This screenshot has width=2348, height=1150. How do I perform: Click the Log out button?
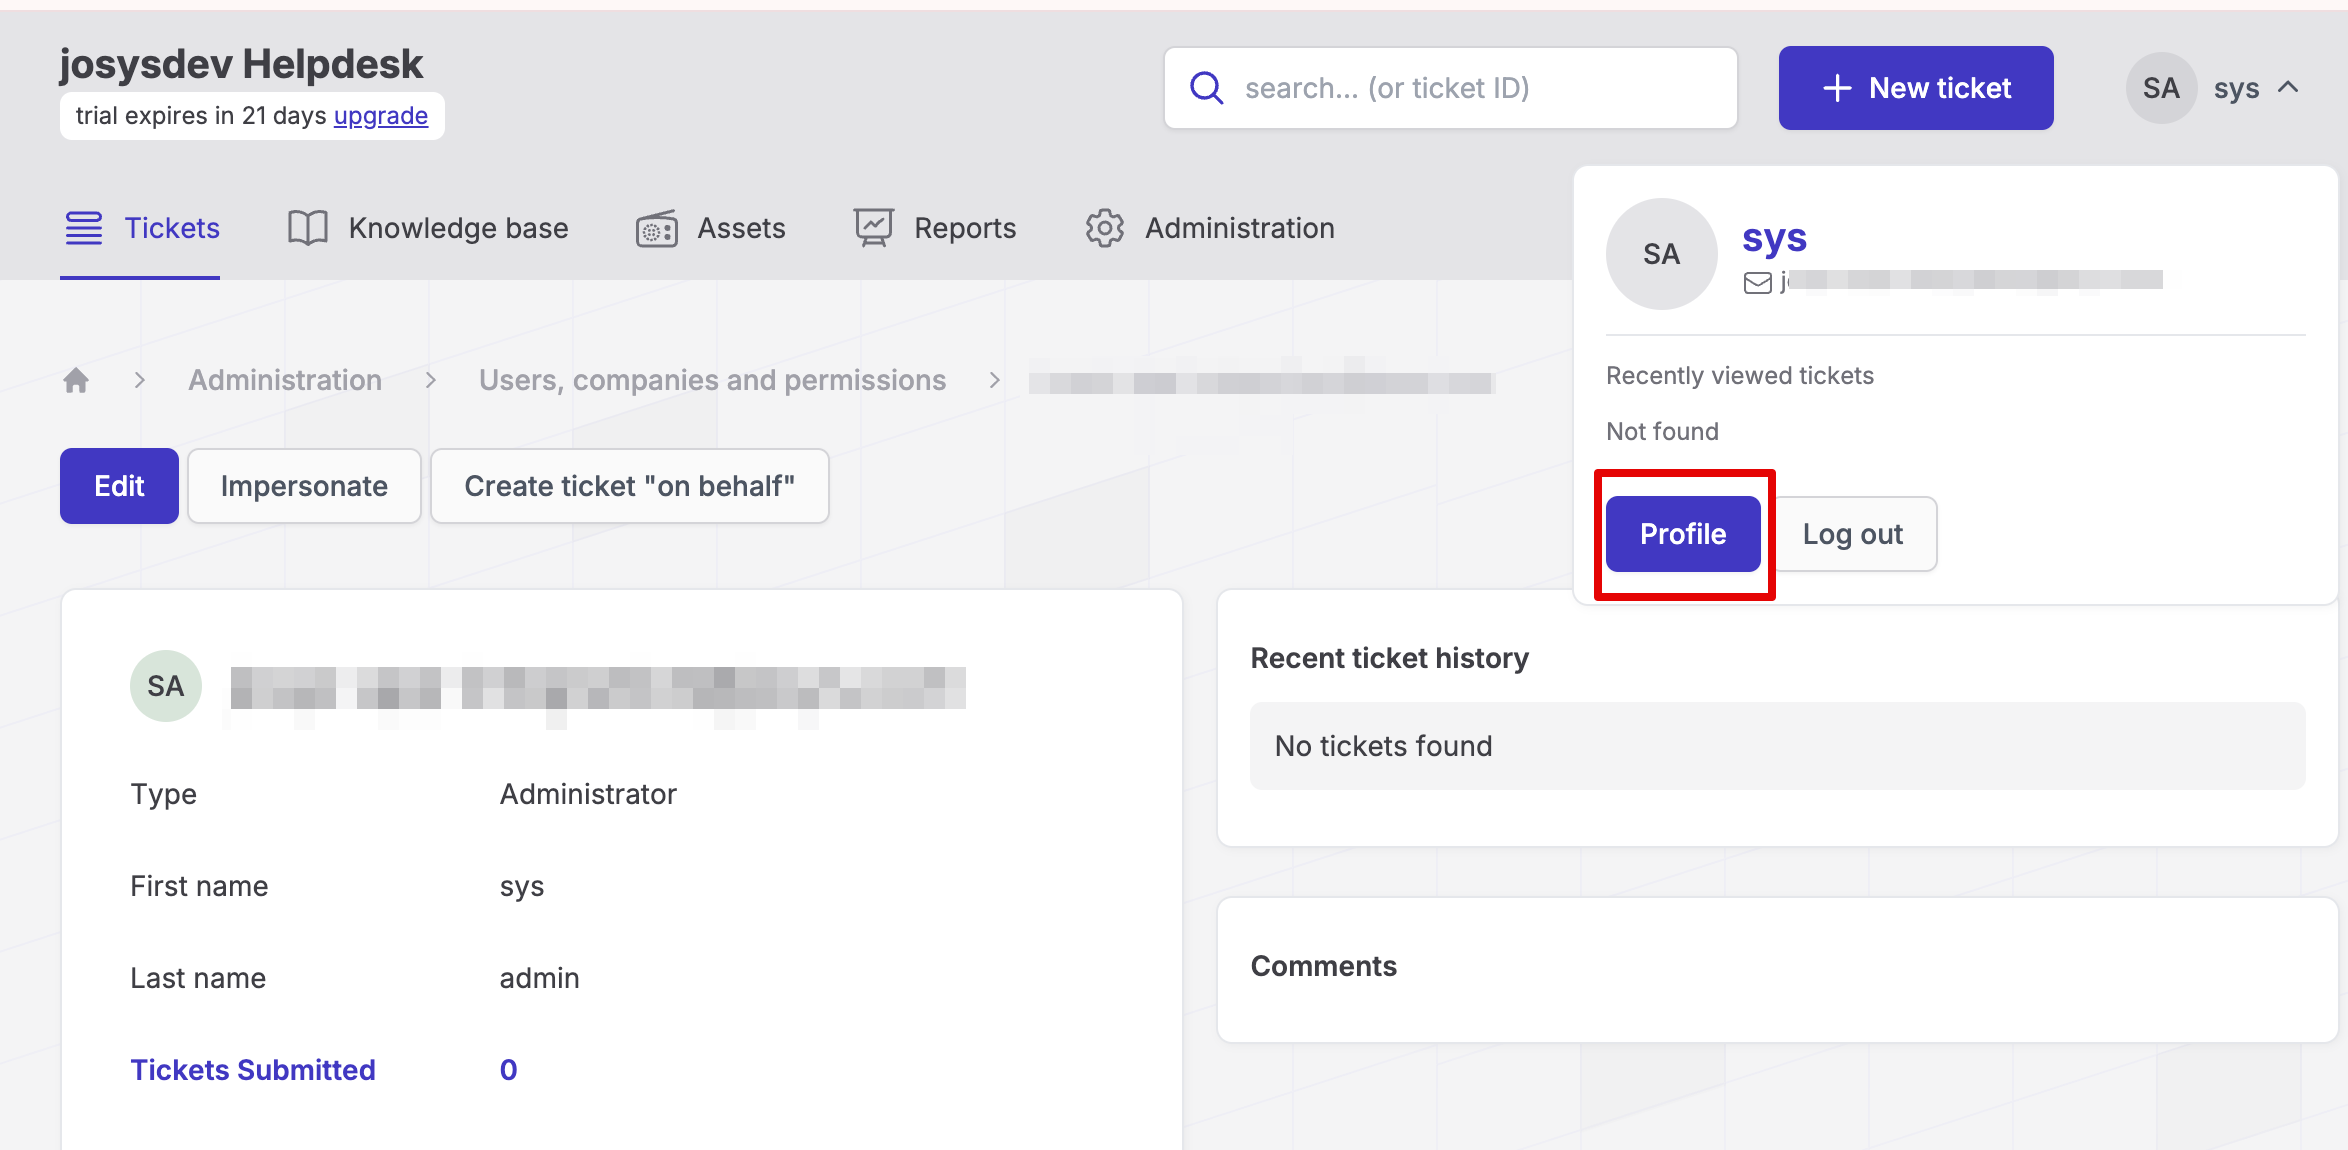point(1853,534)
